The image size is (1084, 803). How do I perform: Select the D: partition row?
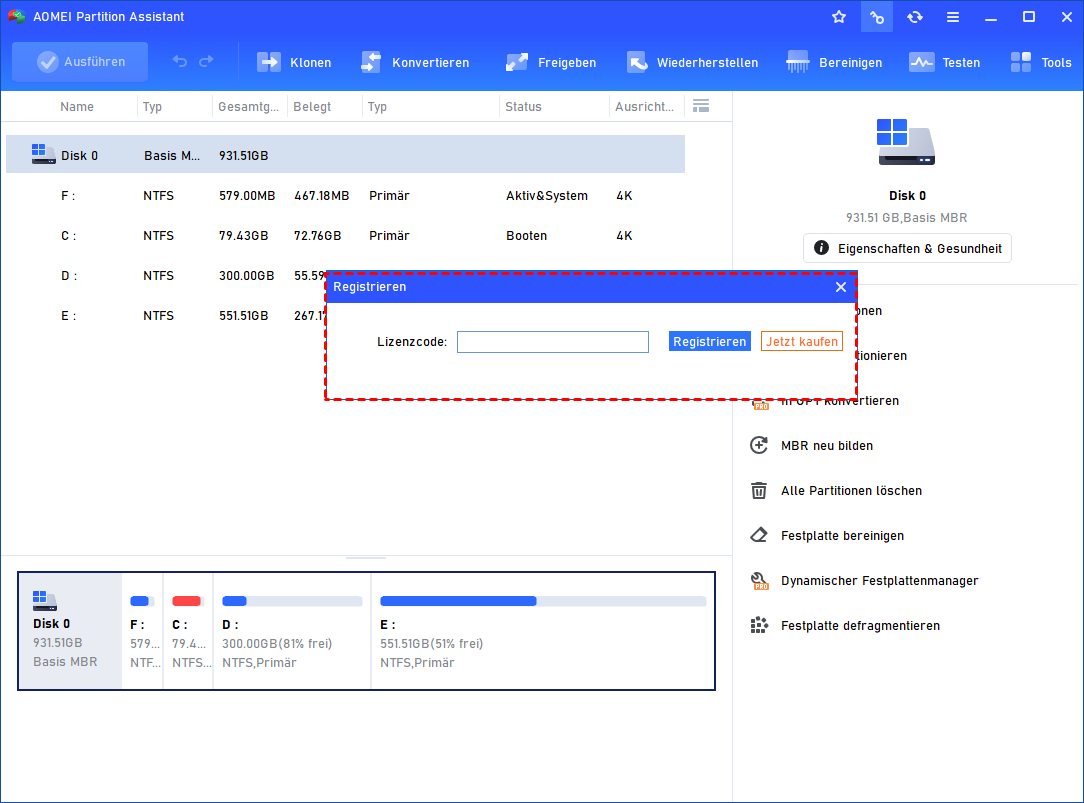tap(166, 276)
